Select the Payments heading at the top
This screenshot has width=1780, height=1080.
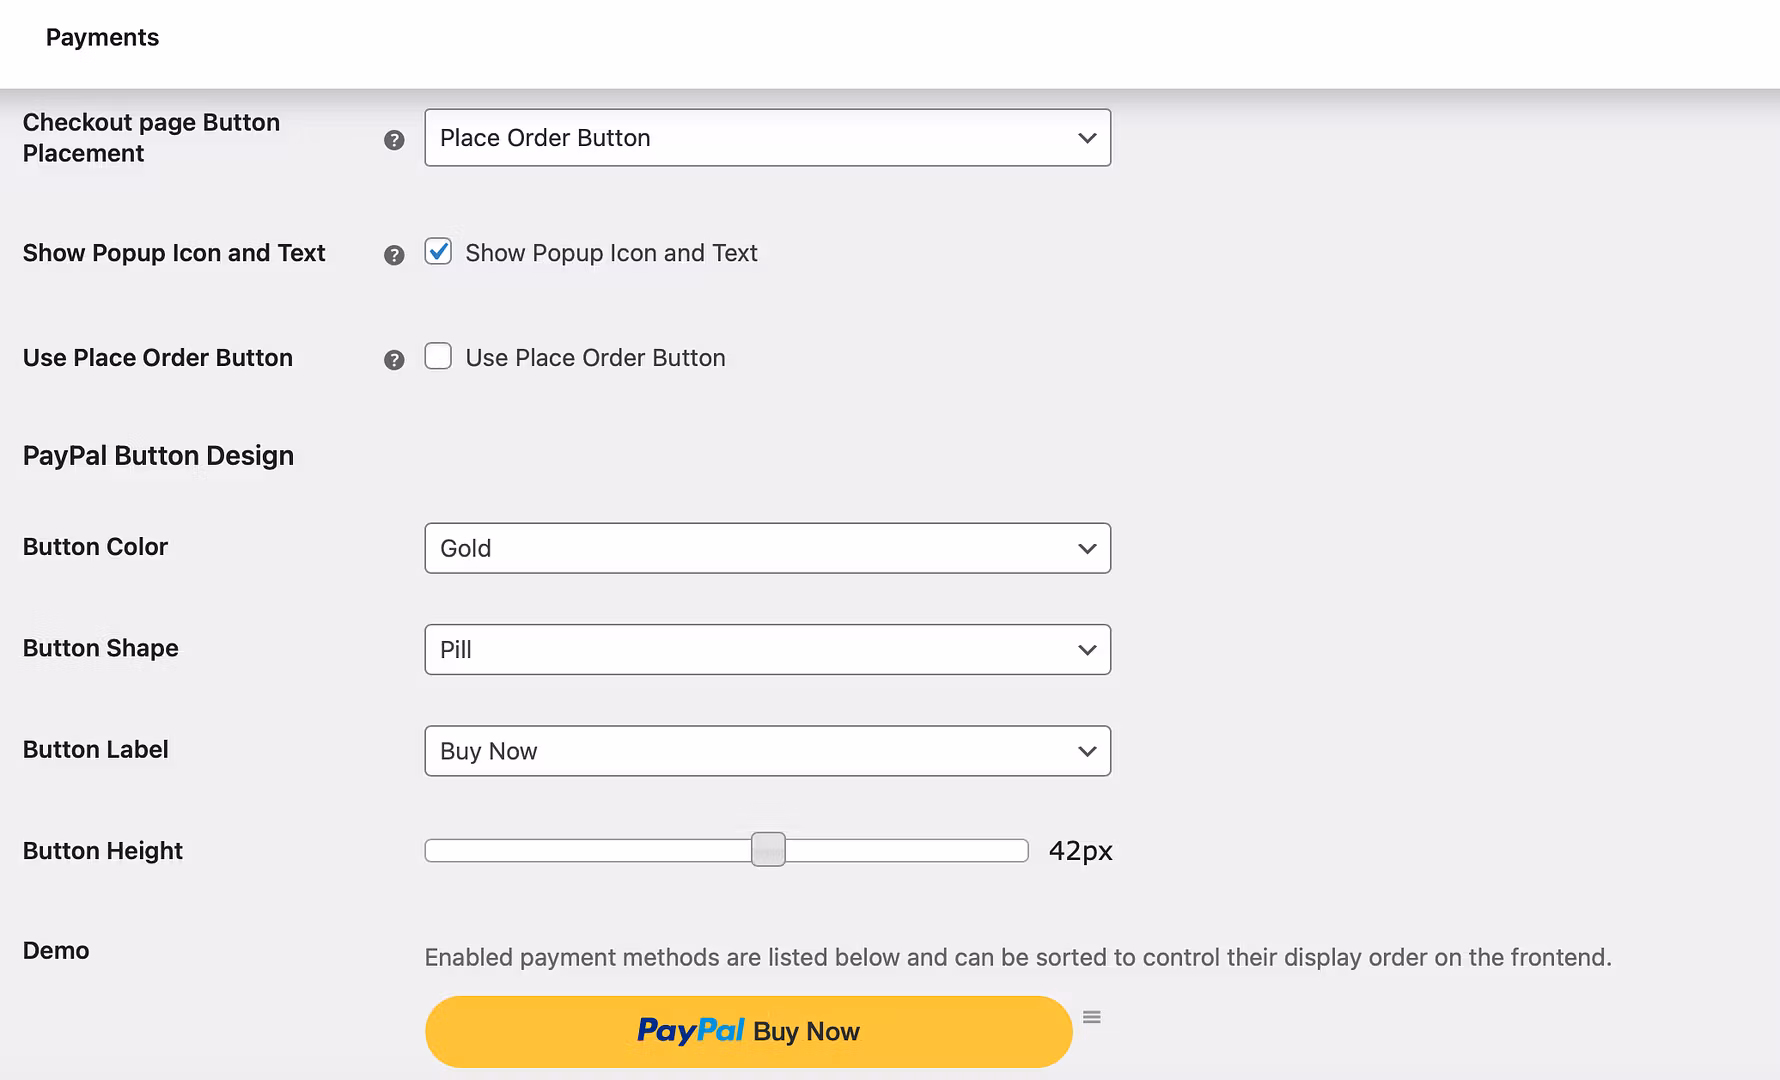(101, 37)
